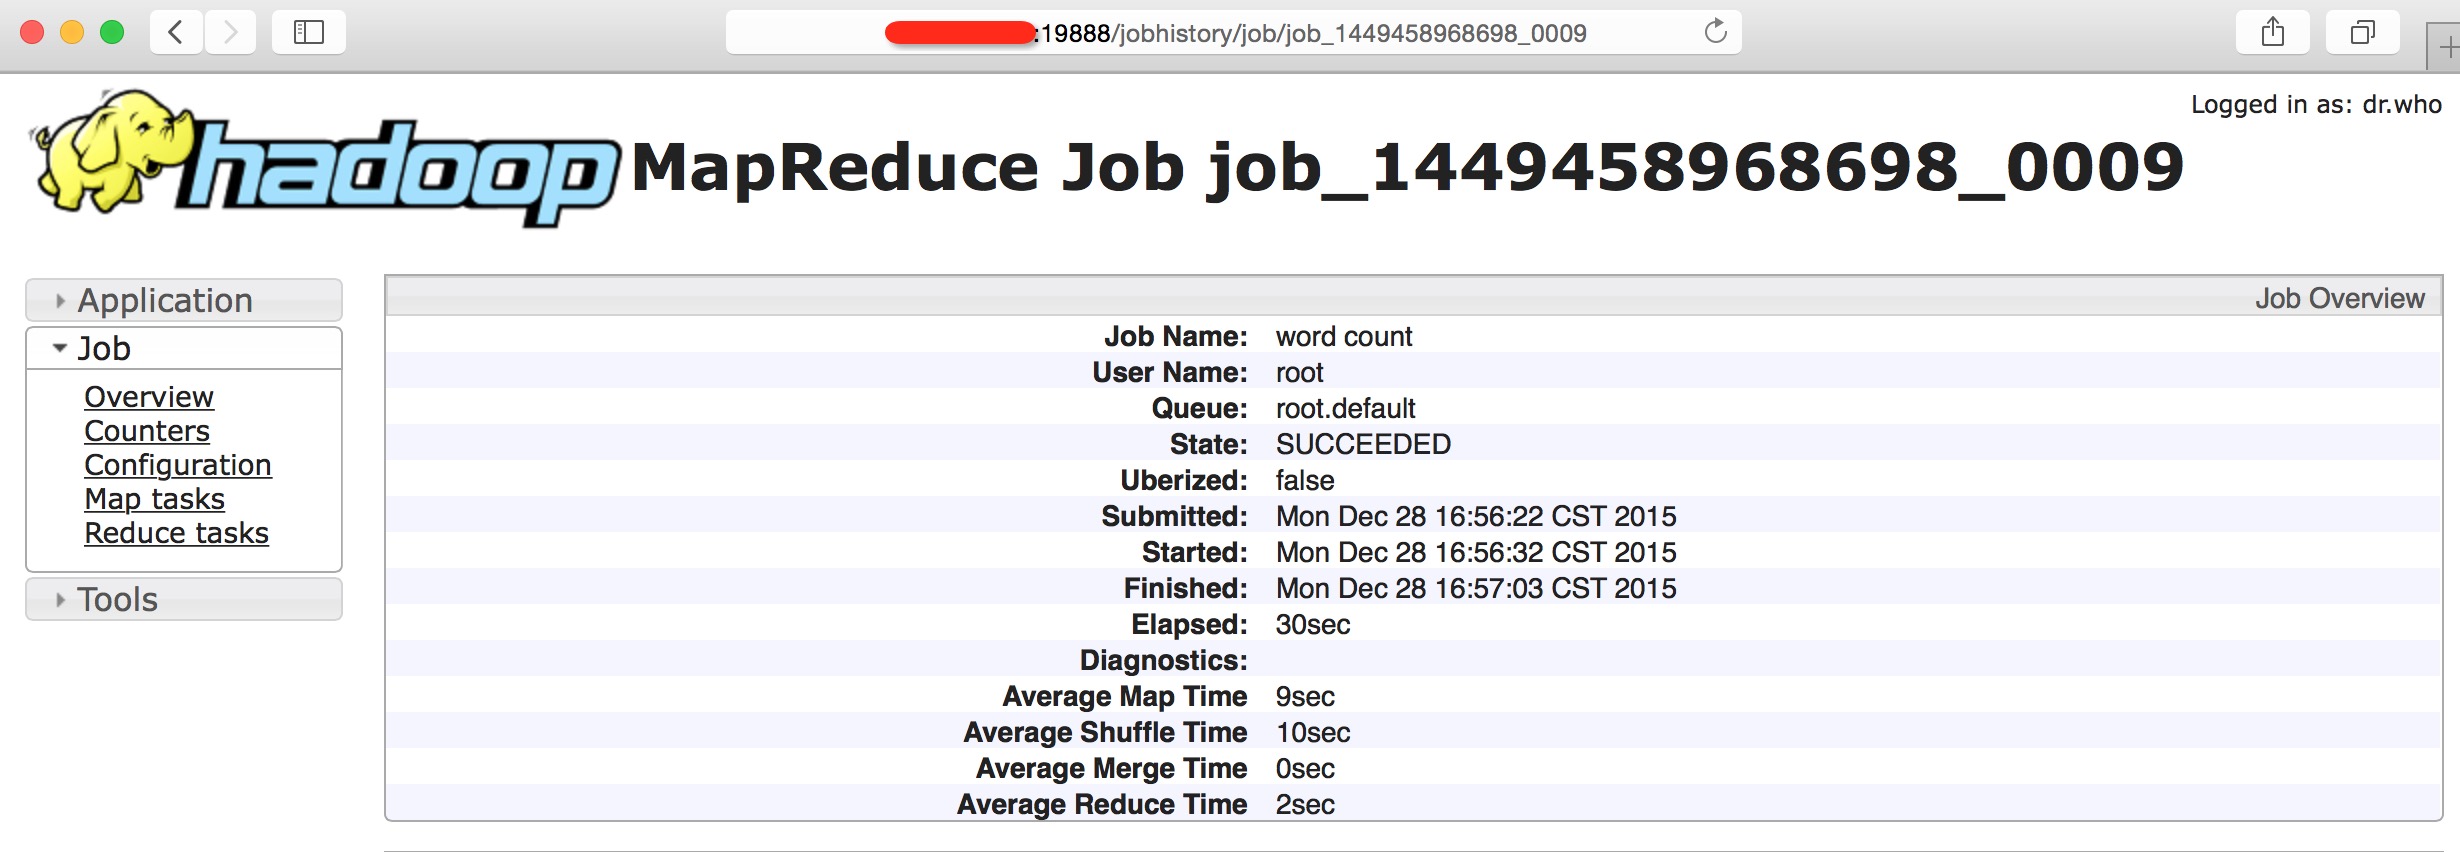
Task: Select the 'word count' job name value
Action: (x=1344, y=336)
